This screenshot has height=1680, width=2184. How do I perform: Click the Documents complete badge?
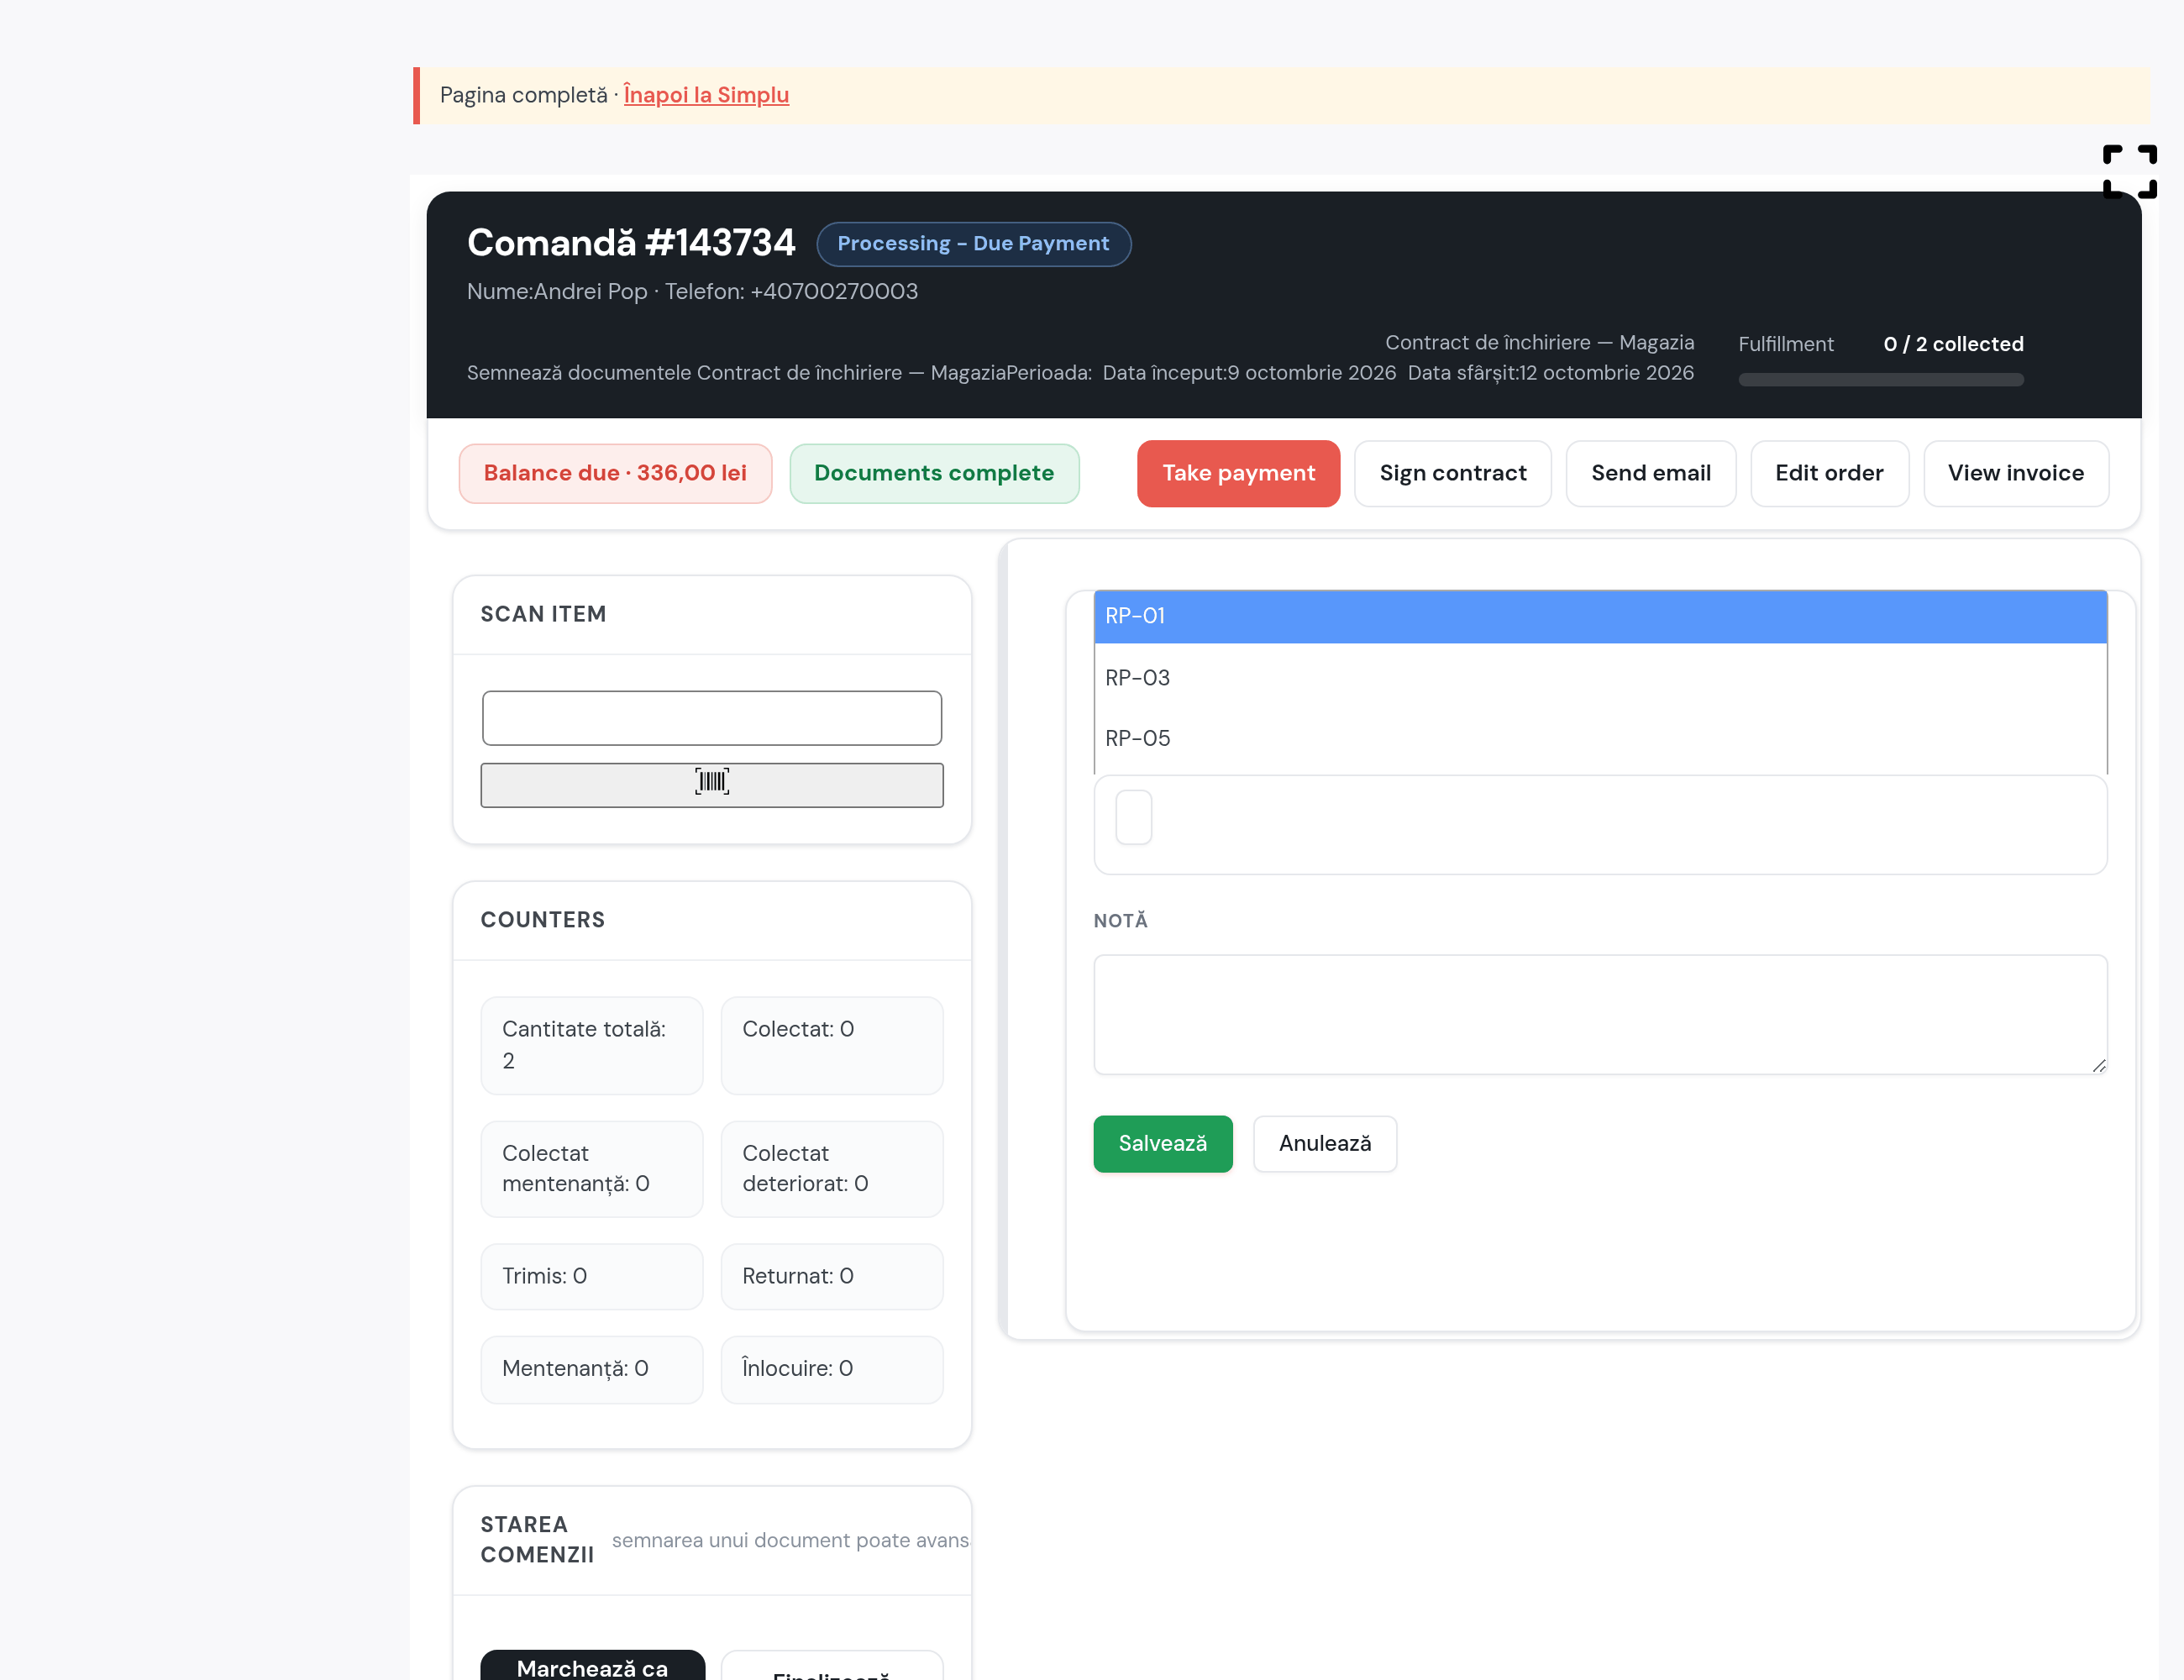tap(933, 473)
